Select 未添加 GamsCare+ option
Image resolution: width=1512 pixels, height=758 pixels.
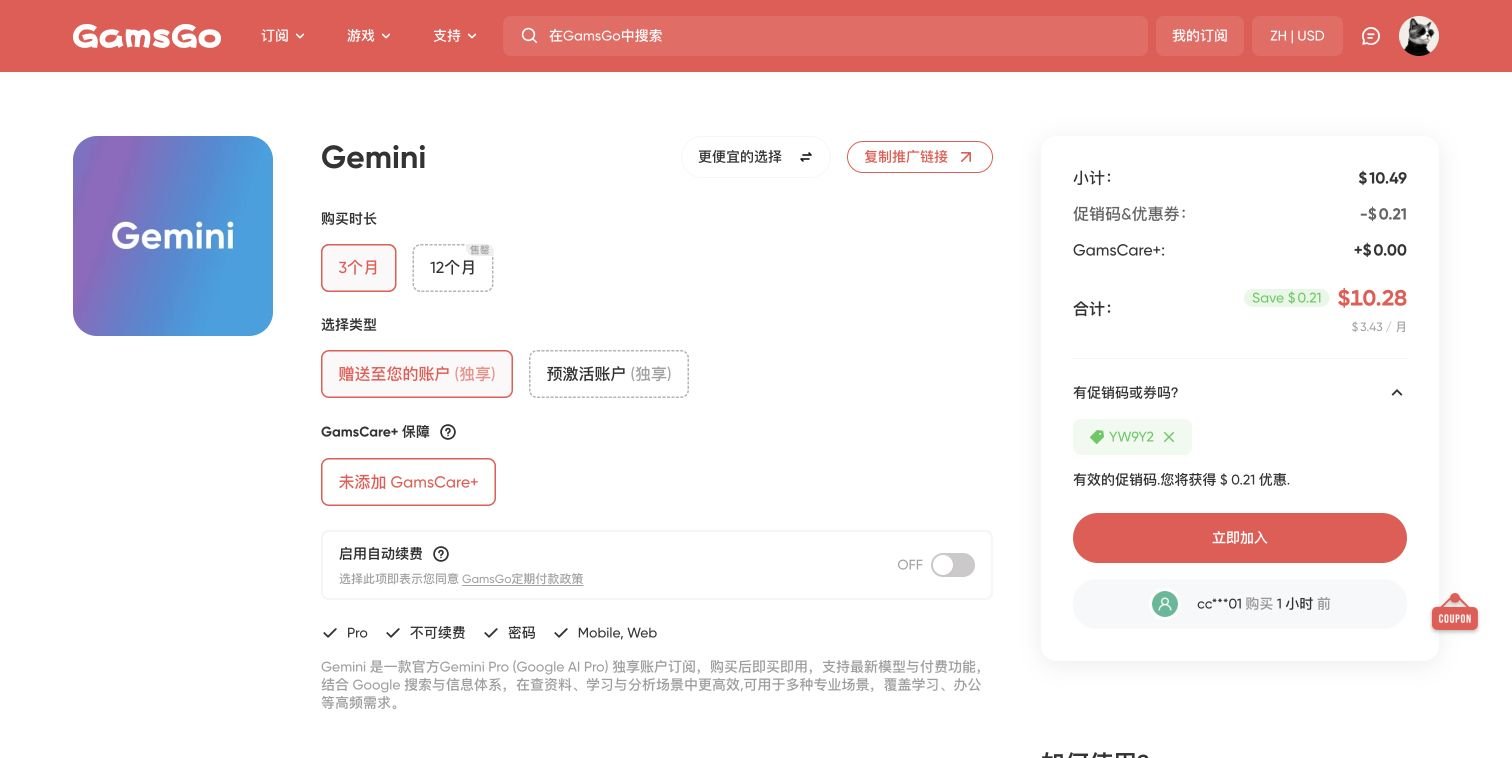click(408, 482)
